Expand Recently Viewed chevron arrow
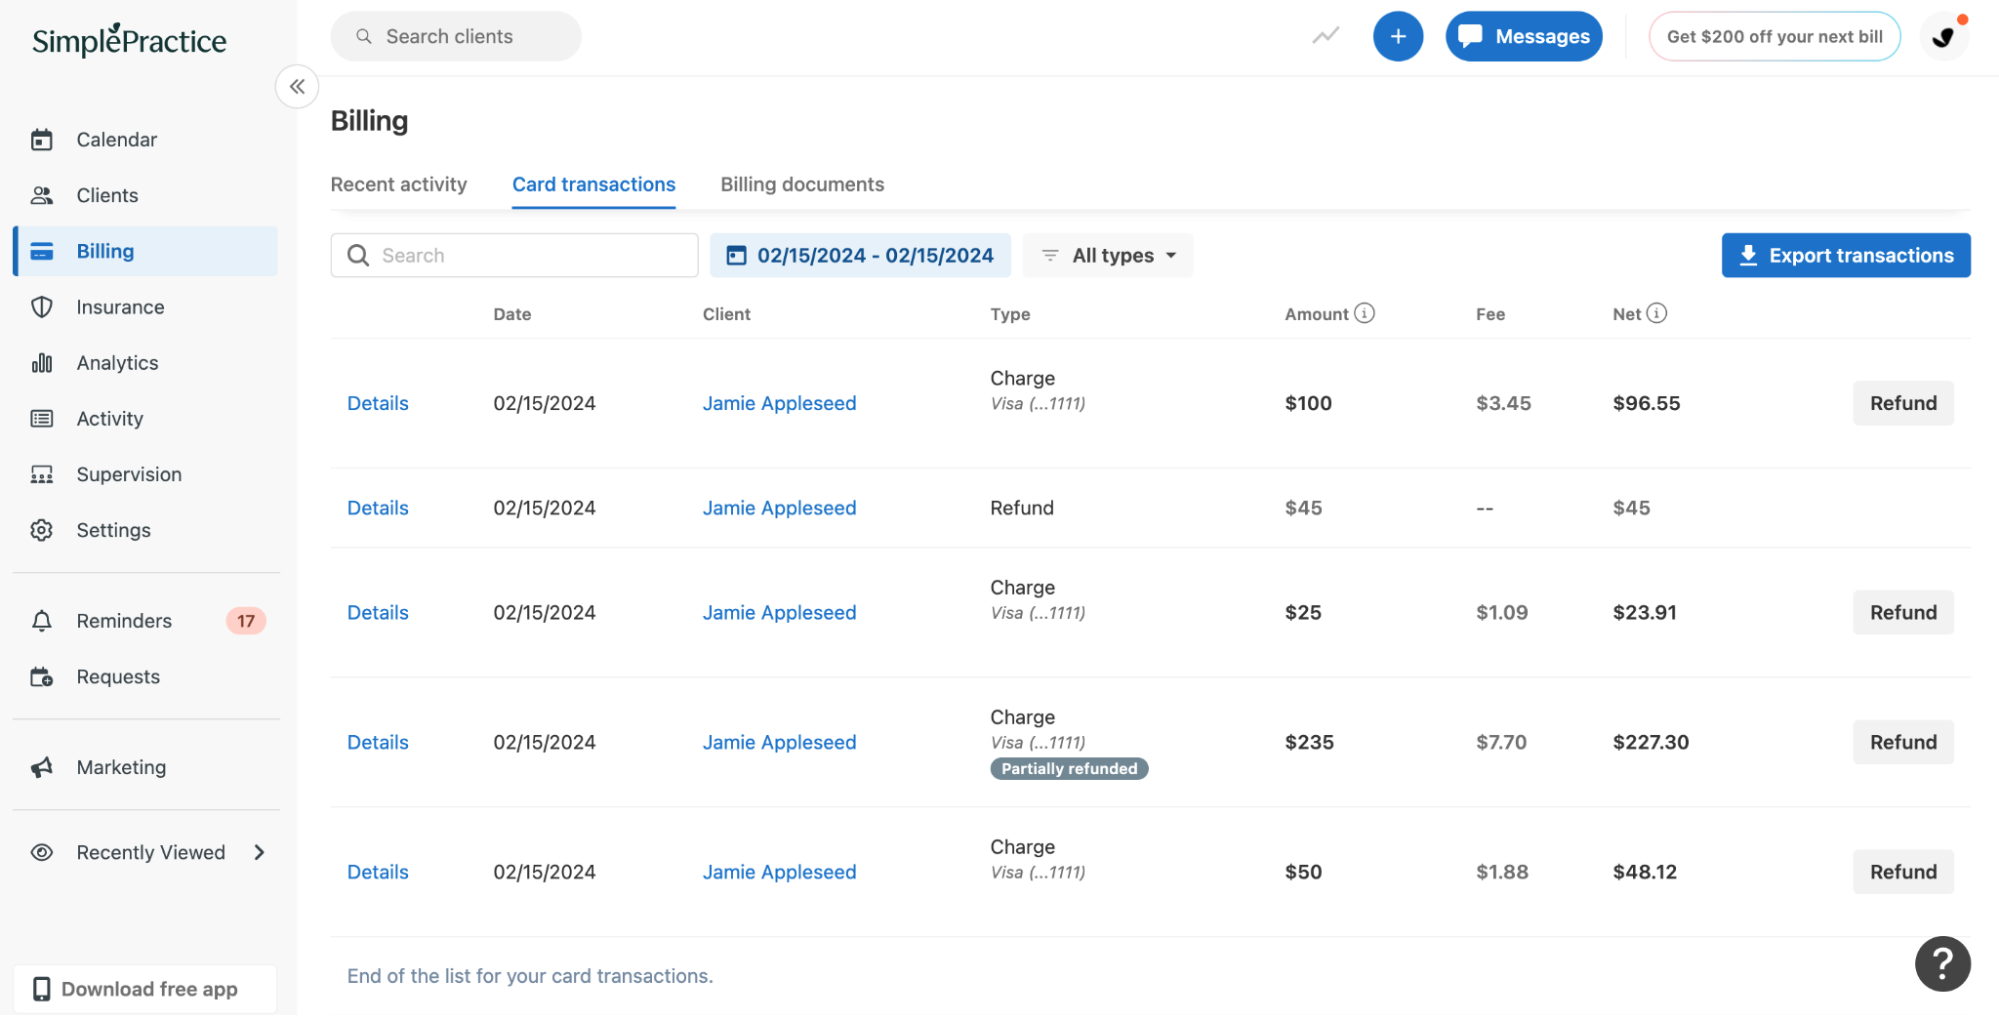This screenshot has height=1016, width=1999. coord(260,853)
